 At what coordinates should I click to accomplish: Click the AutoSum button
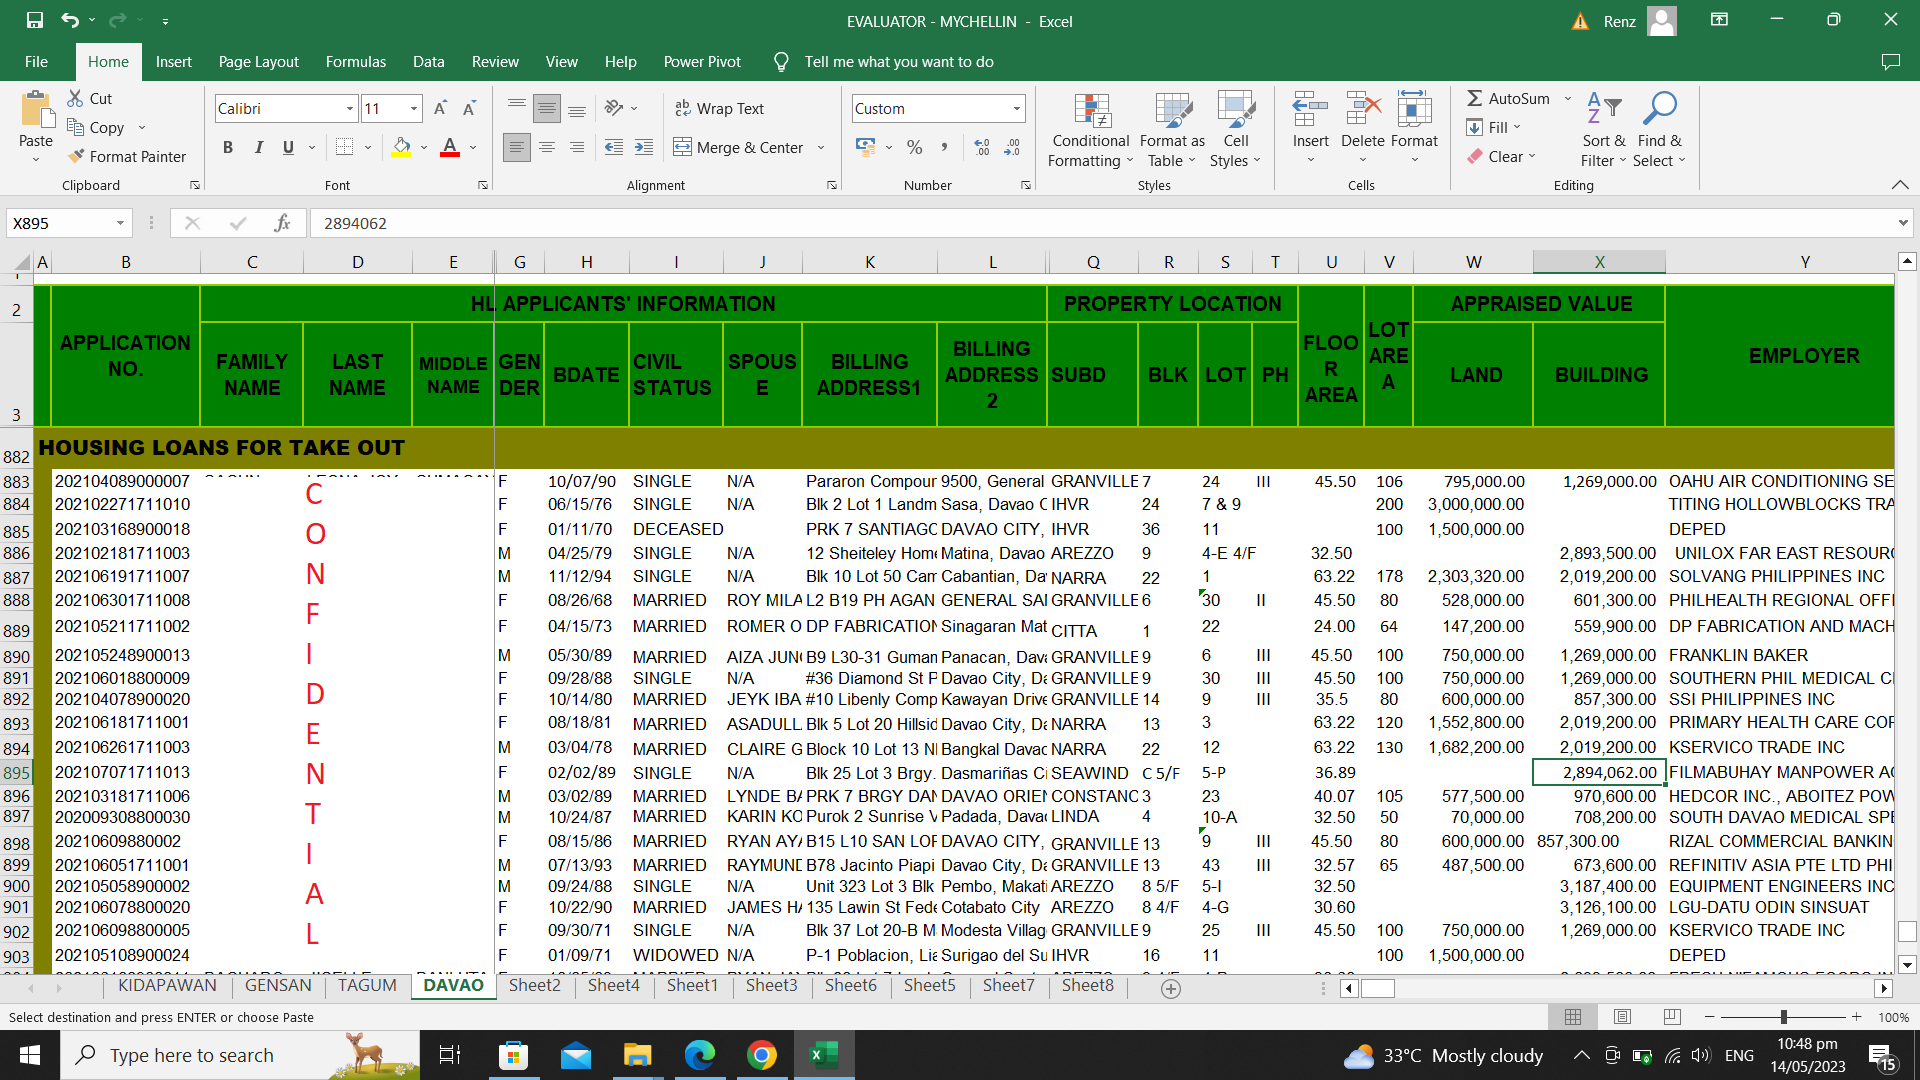coord(1508,98)
